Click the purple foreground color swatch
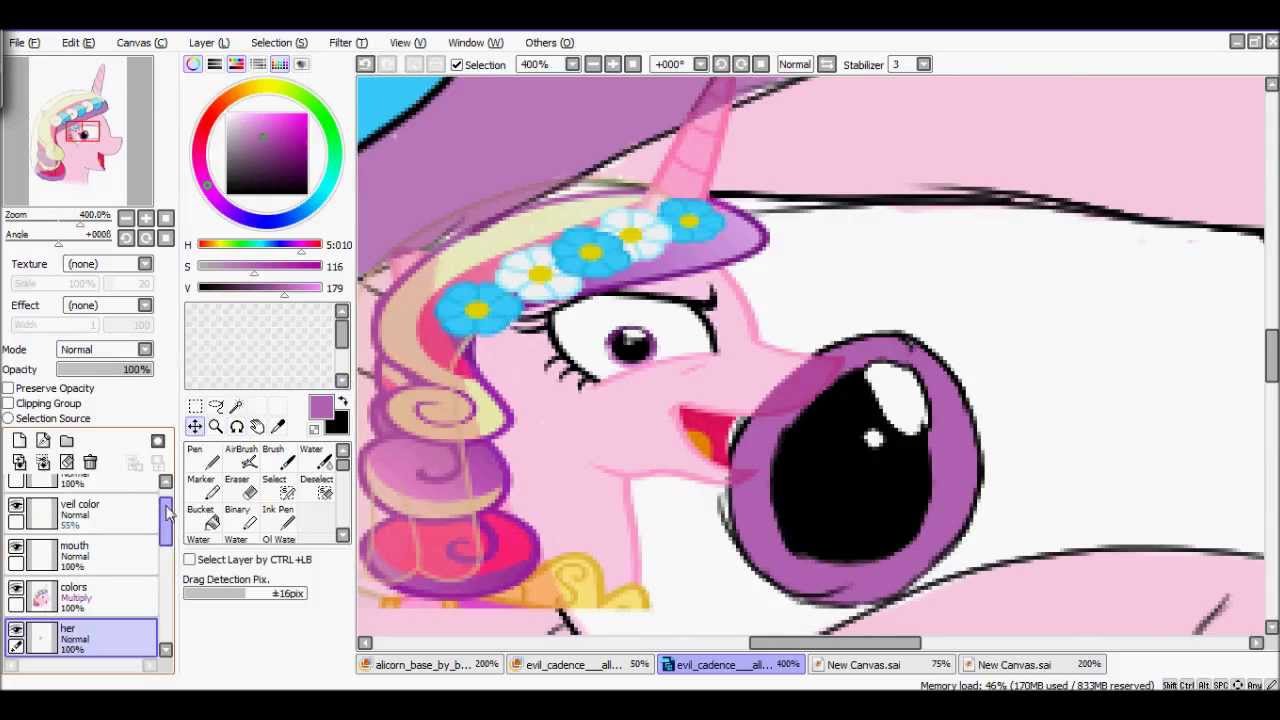Viewport: 1280px width, 720px height. (x=321, y=406)
